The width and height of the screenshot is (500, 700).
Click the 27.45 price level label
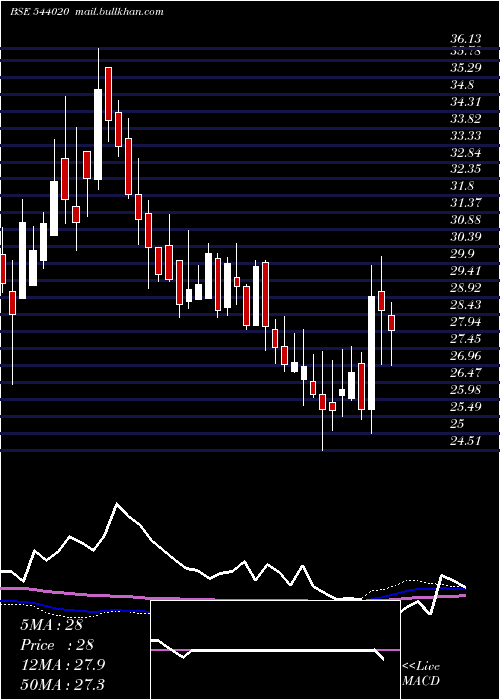[x=466, y=338]
